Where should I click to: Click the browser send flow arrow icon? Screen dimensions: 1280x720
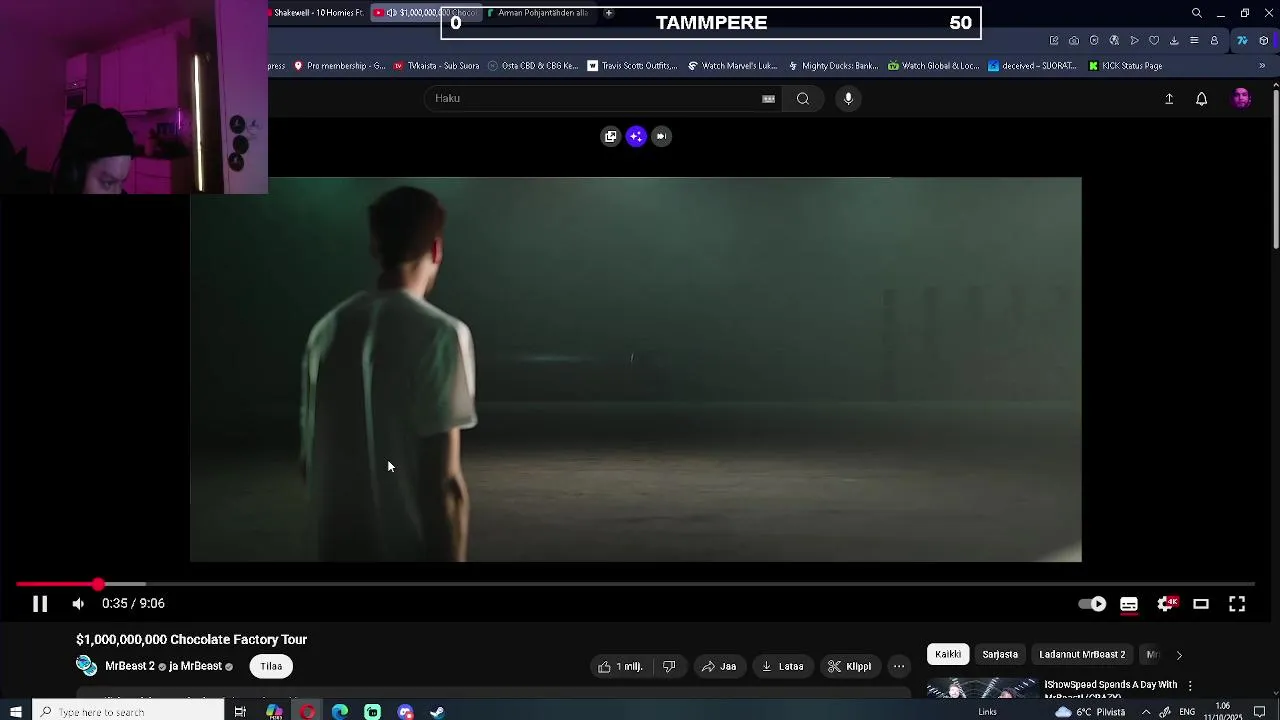(1134, 41)
